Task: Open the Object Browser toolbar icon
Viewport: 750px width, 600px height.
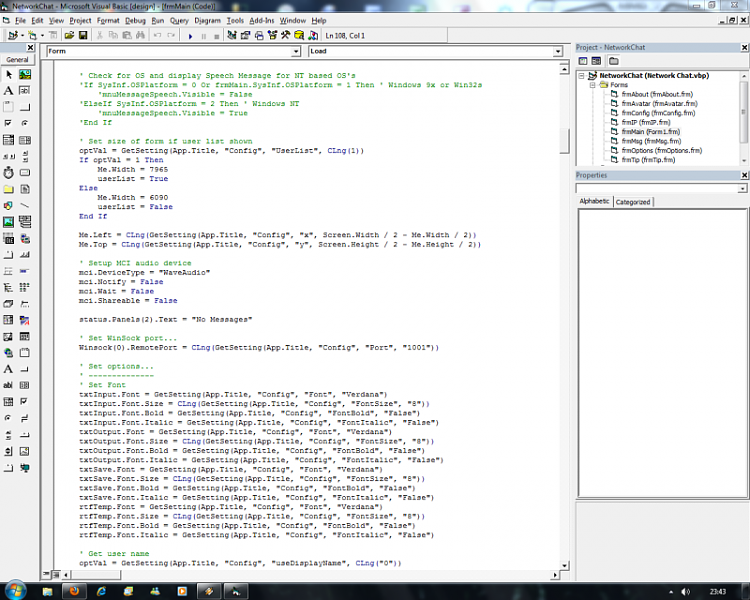Action: [x=272, y=35]
